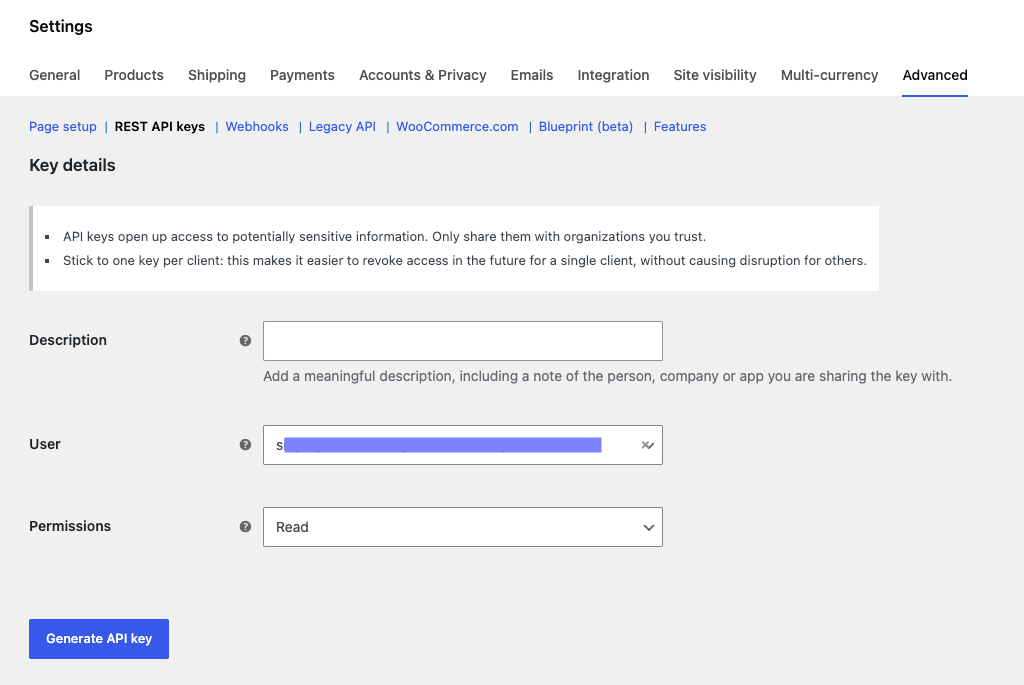Open the User field help icon
This screenshot has height=685, width=1024.
click(x=245, y=445)
